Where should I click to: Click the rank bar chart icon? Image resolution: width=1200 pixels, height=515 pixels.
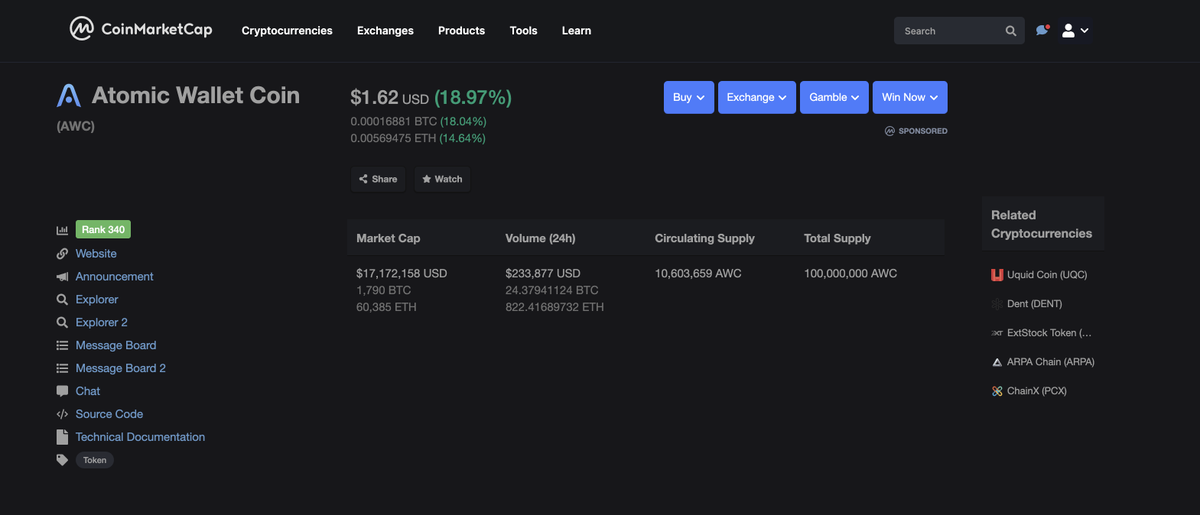[62, 230]
